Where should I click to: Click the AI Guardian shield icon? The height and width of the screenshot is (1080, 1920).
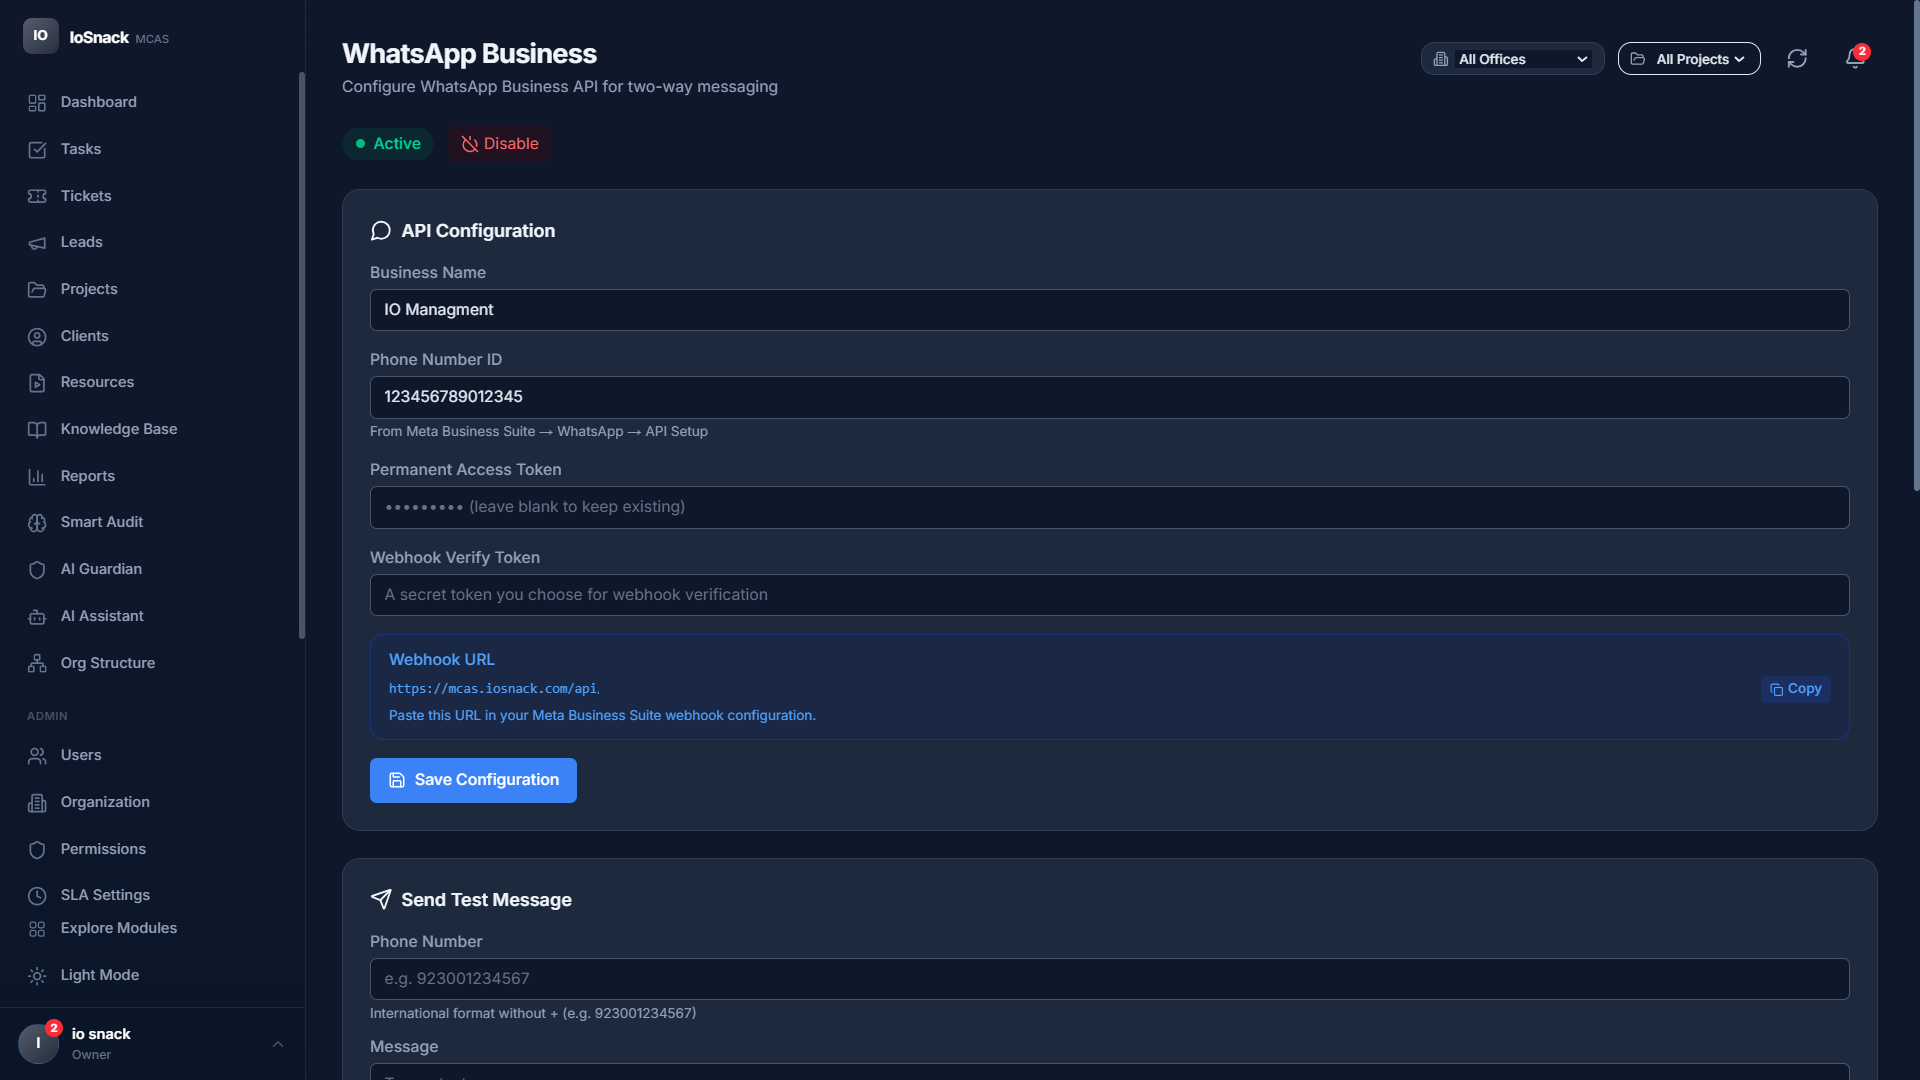pyautogui.click(x=37, y=570)
